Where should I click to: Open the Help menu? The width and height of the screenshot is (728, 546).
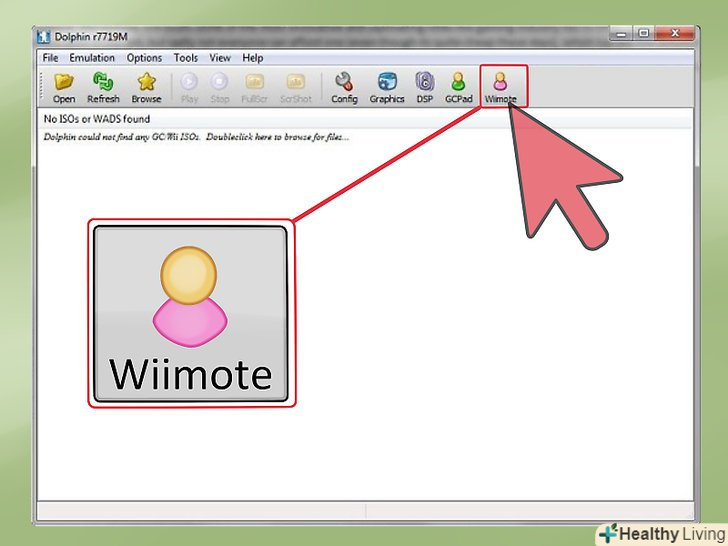pyautogui.click(x=253, y=58)
